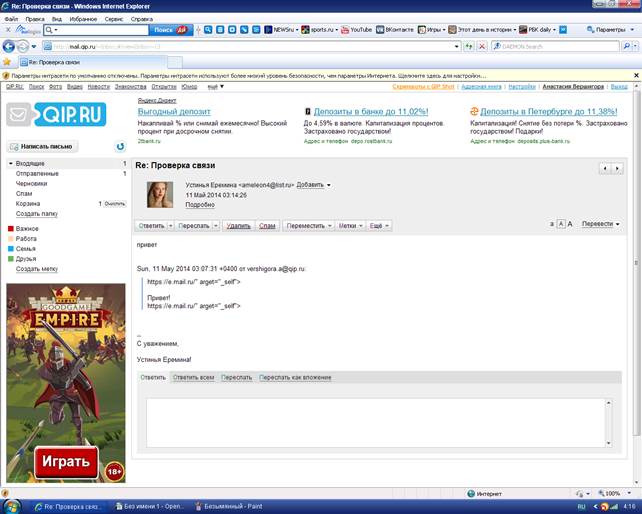
Task: Click Internet Explorer taskbar button
Action: (x=70, y=507)
